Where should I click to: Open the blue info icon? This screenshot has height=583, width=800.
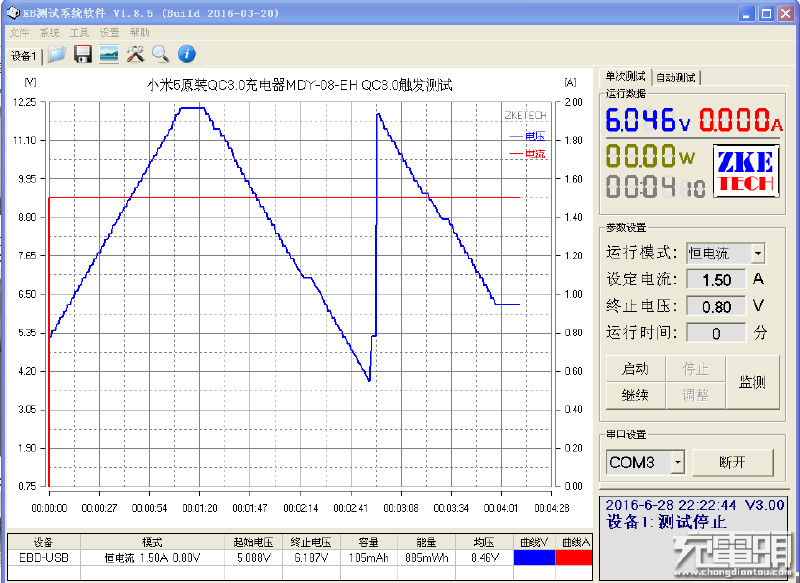click(x=186, y=54)
